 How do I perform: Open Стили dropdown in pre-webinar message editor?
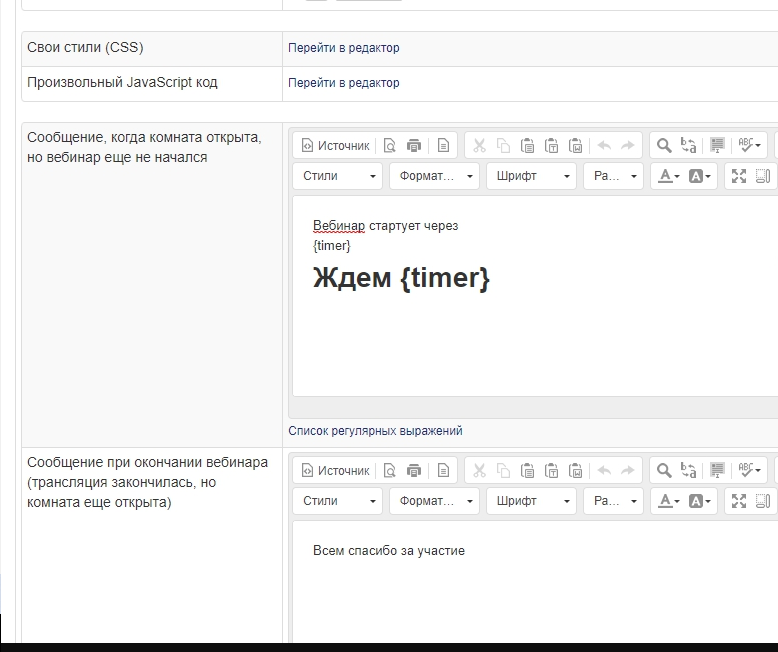[340, 176]
